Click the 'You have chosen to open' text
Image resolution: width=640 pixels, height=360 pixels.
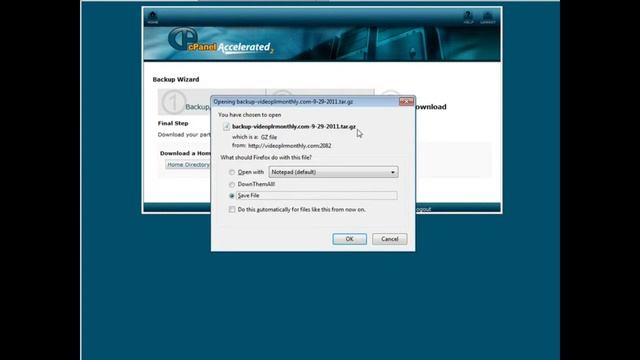pyautogui.click(x=249, y=115)
